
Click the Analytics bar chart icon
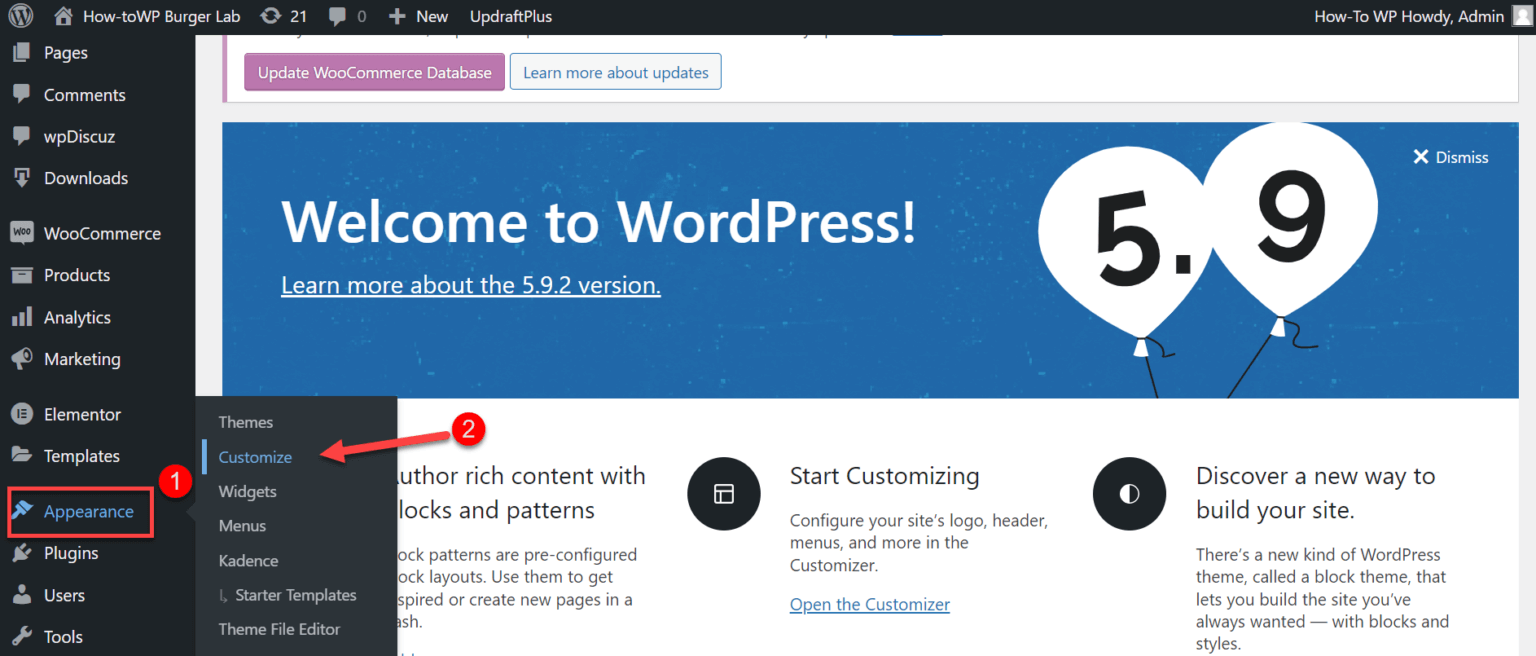pyautogui.click(x=21, y=317)
